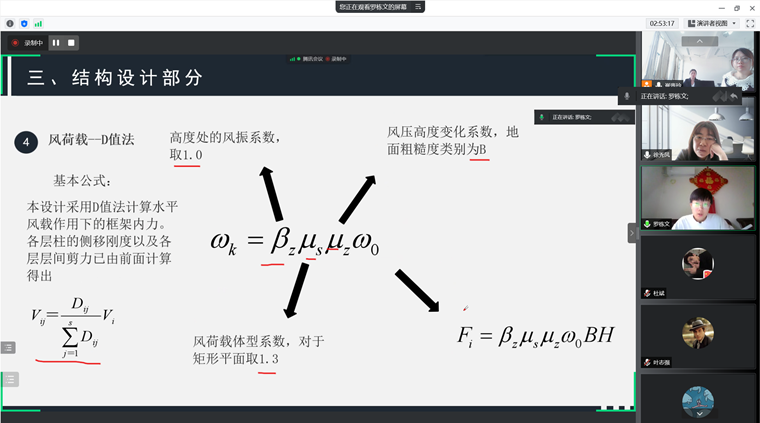
Task: Click upper outline icon at slide left edge
Action: click(x=8, y=347)
